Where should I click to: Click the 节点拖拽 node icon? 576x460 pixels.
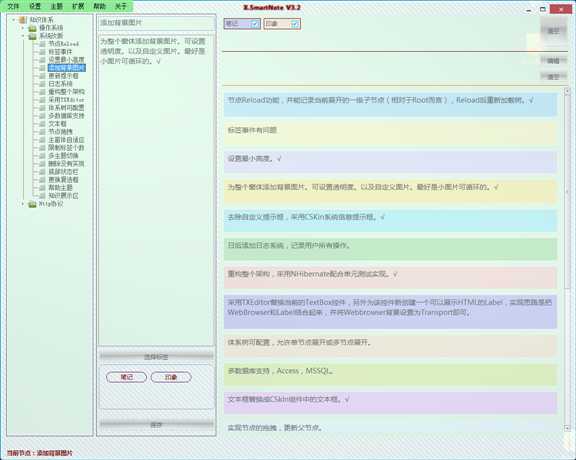[x=42, y=132]
